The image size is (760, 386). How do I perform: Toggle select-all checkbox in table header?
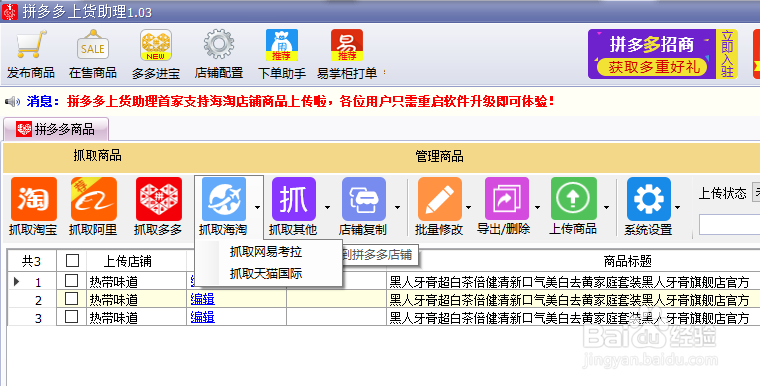72,261
